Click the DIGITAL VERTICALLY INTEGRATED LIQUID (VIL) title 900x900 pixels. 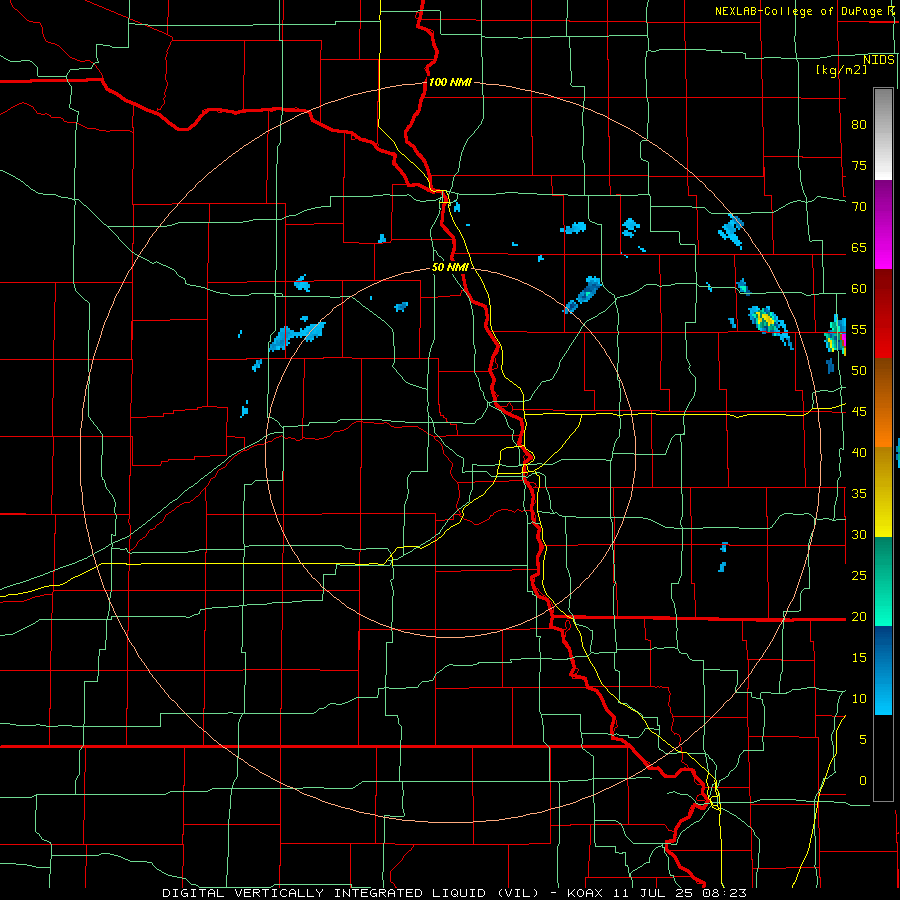pos(350,893)
